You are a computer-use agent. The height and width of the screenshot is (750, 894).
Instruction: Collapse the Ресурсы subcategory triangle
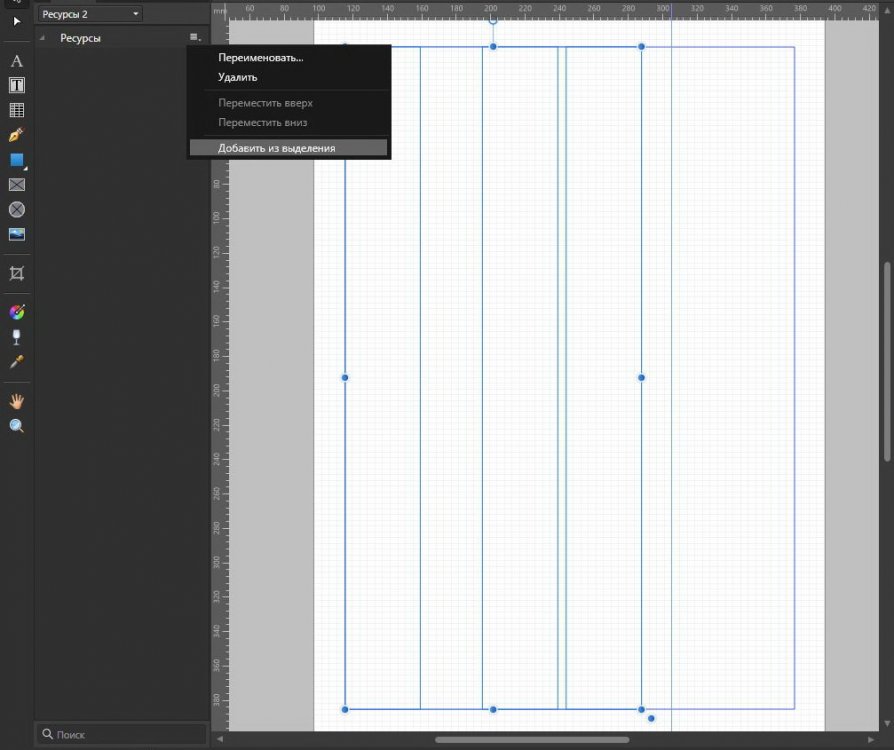coord(42,38)
